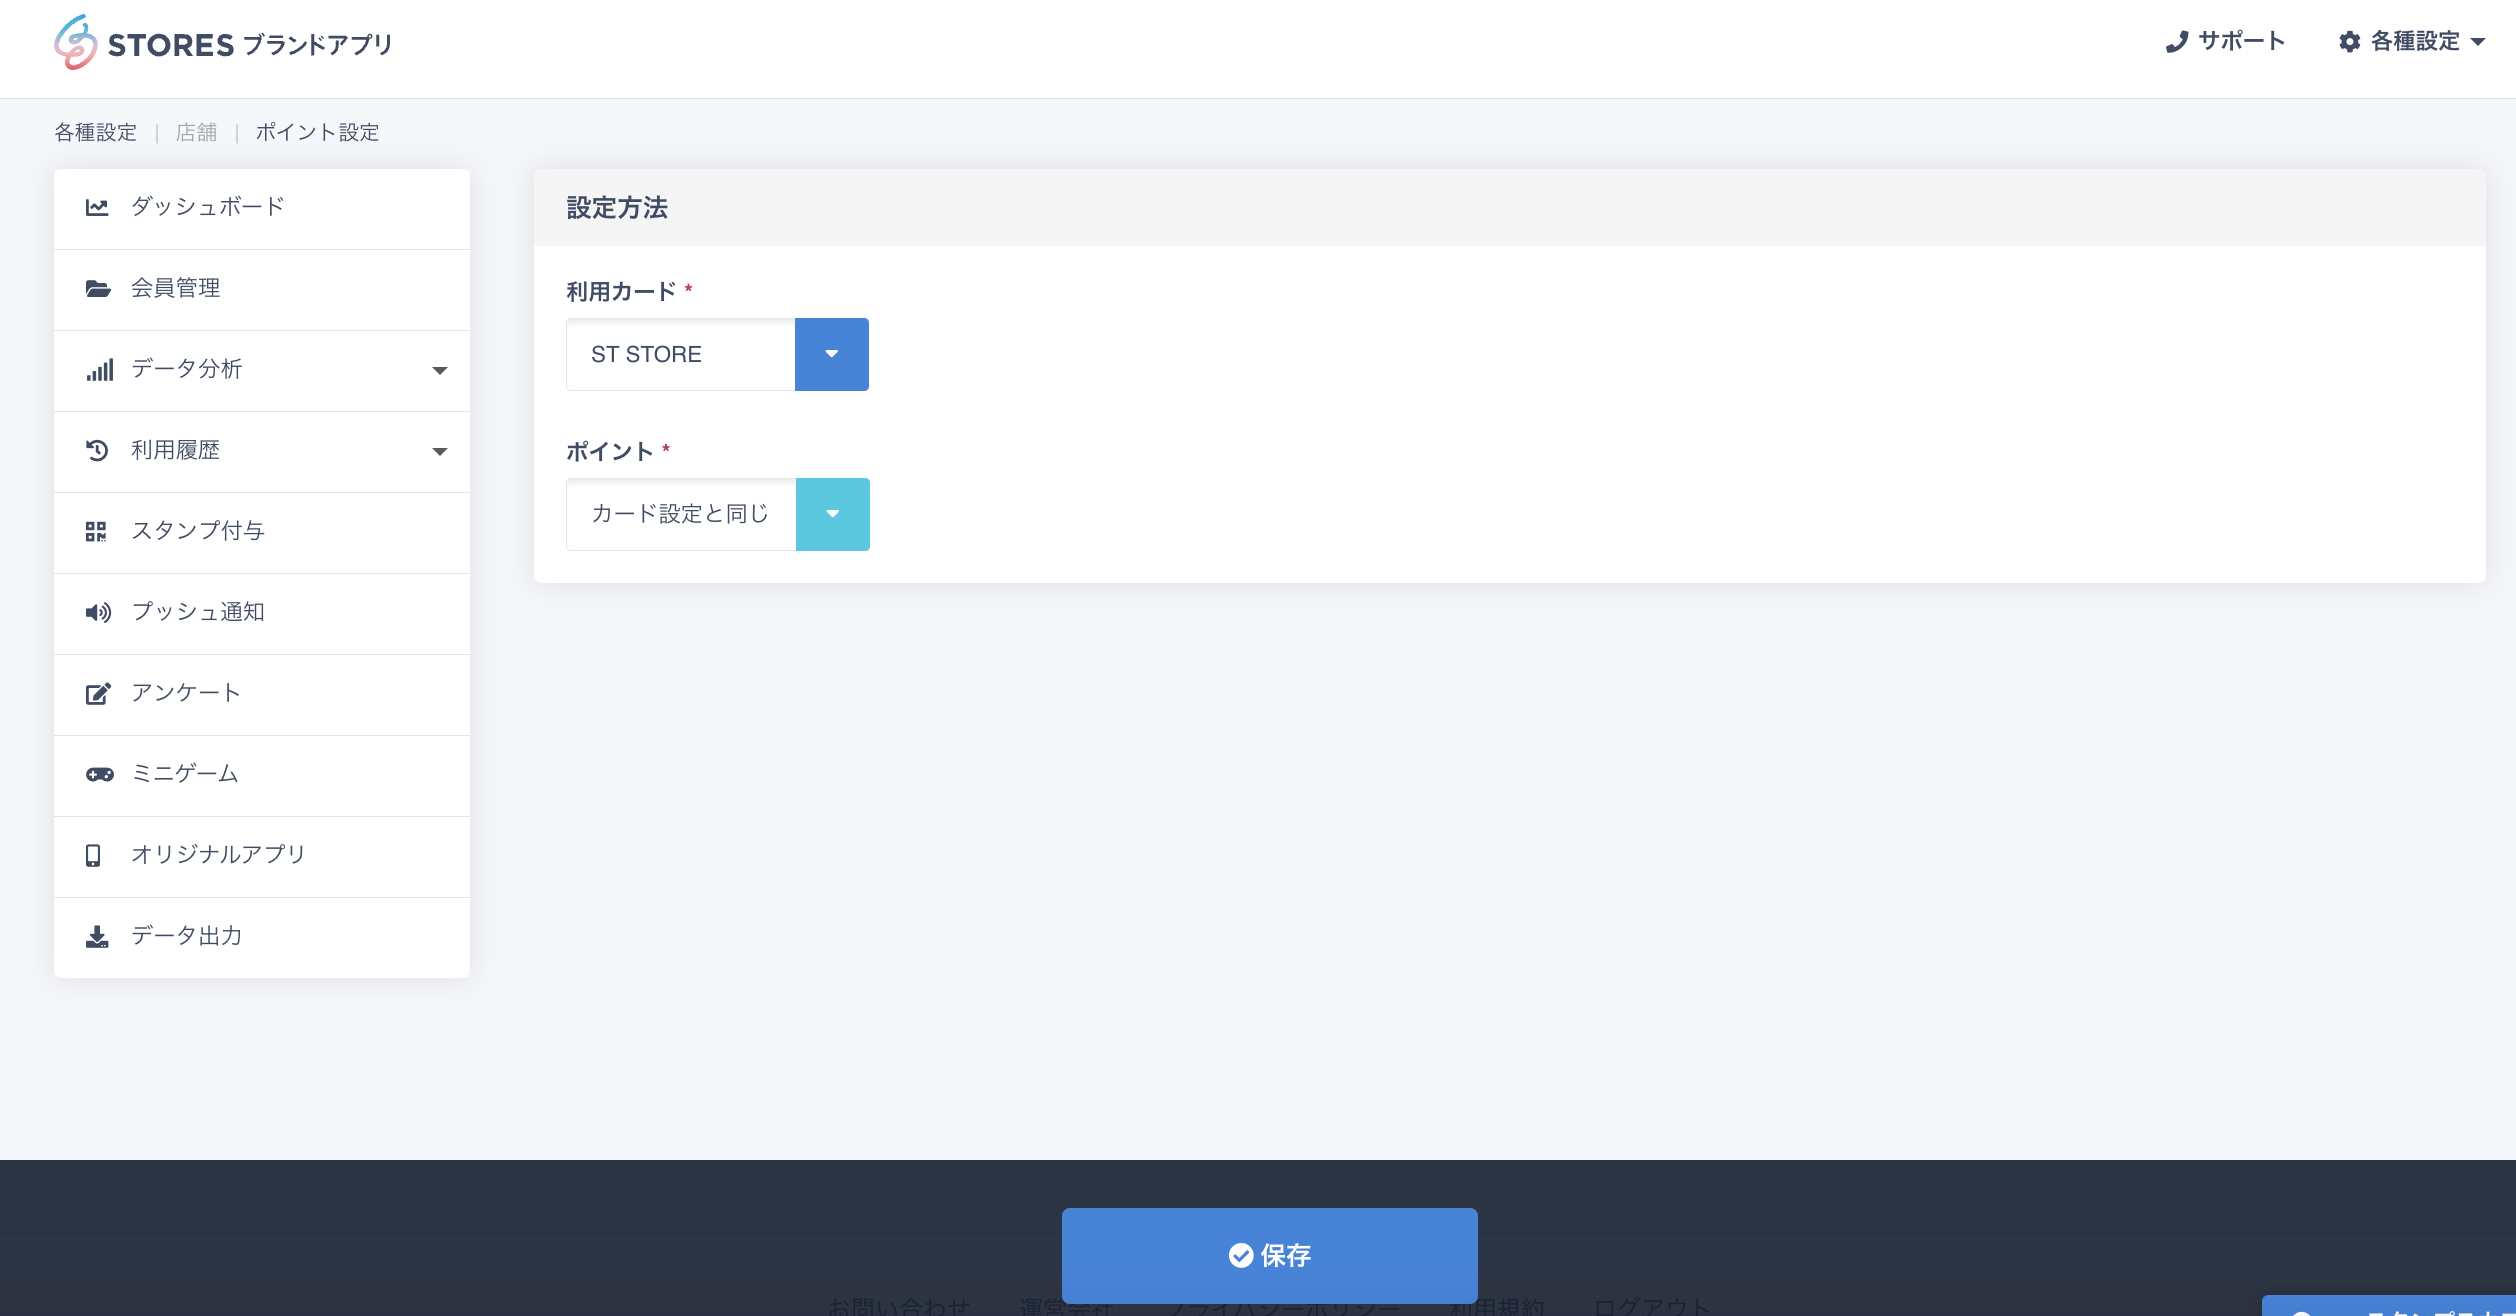Expand the ポイント dropdown set to カード設定と同じ
Viewport: 2516px width, 1316px height.
click(832, 514)
